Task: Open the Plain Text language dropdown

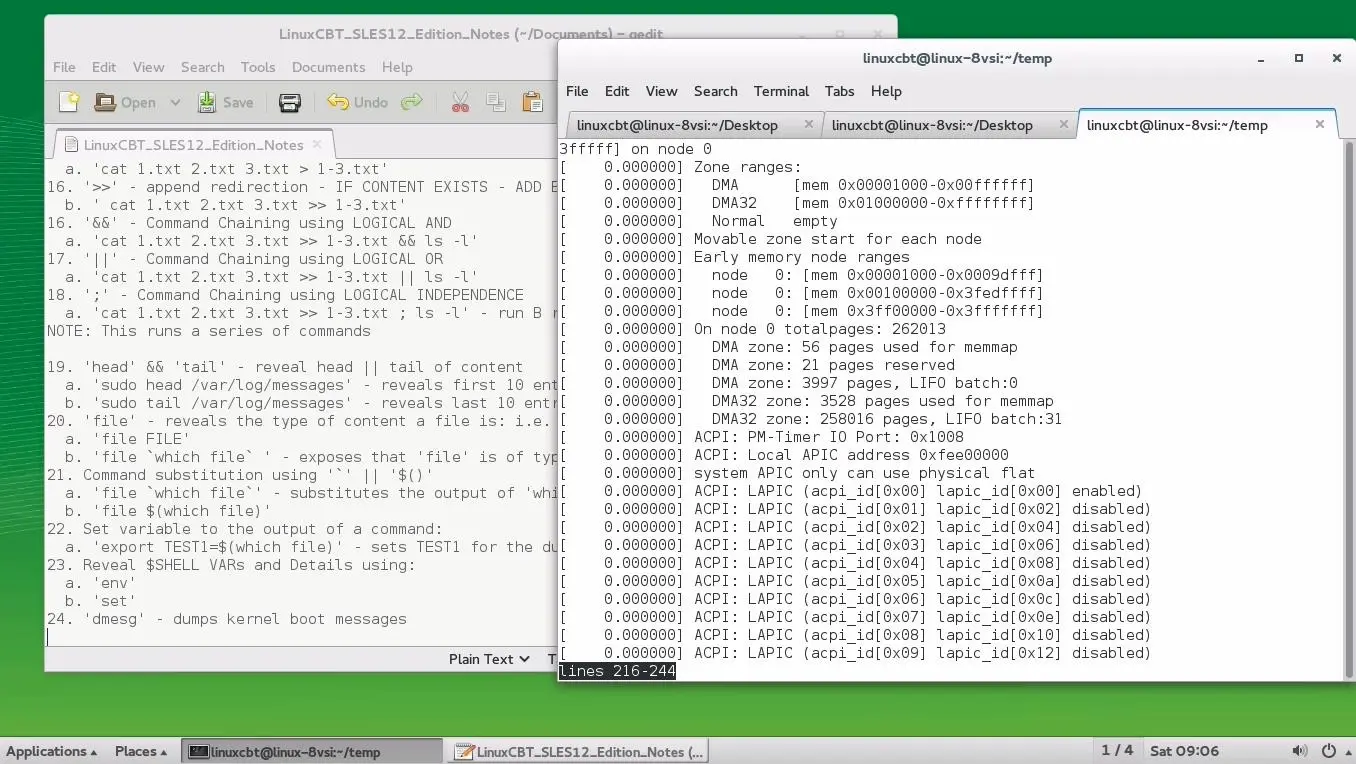Action: (489, 659)
